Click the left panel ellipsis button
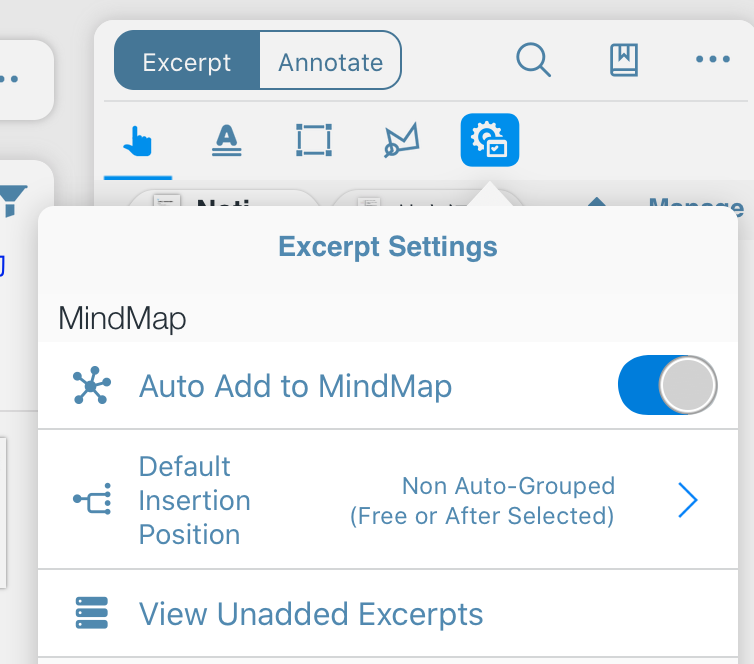 9,79
